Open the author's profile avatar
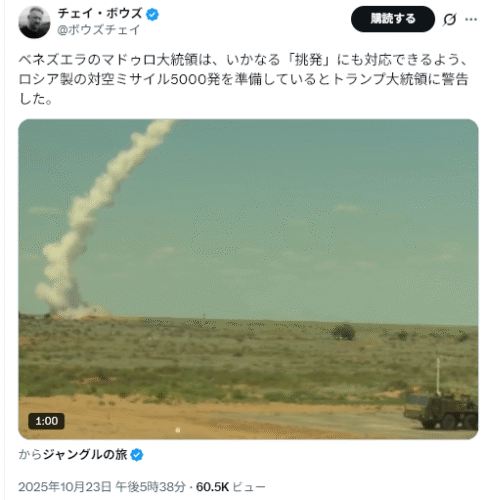 point(34,22)
